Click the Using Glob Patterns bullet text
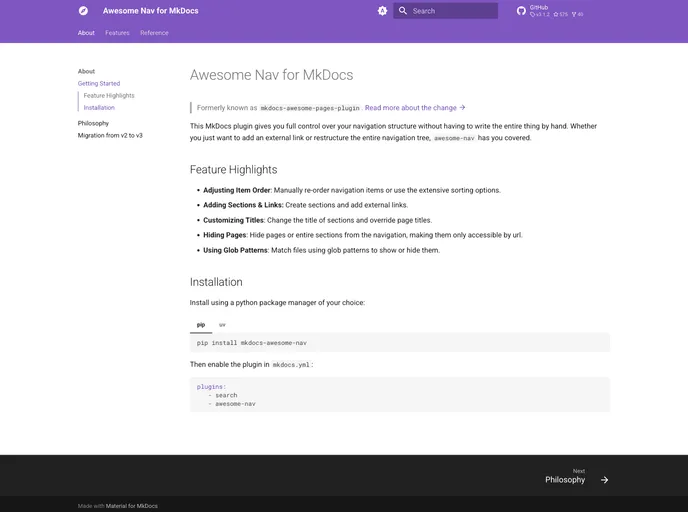Screen dimensions: 688x512 click(x=321, y=250)
